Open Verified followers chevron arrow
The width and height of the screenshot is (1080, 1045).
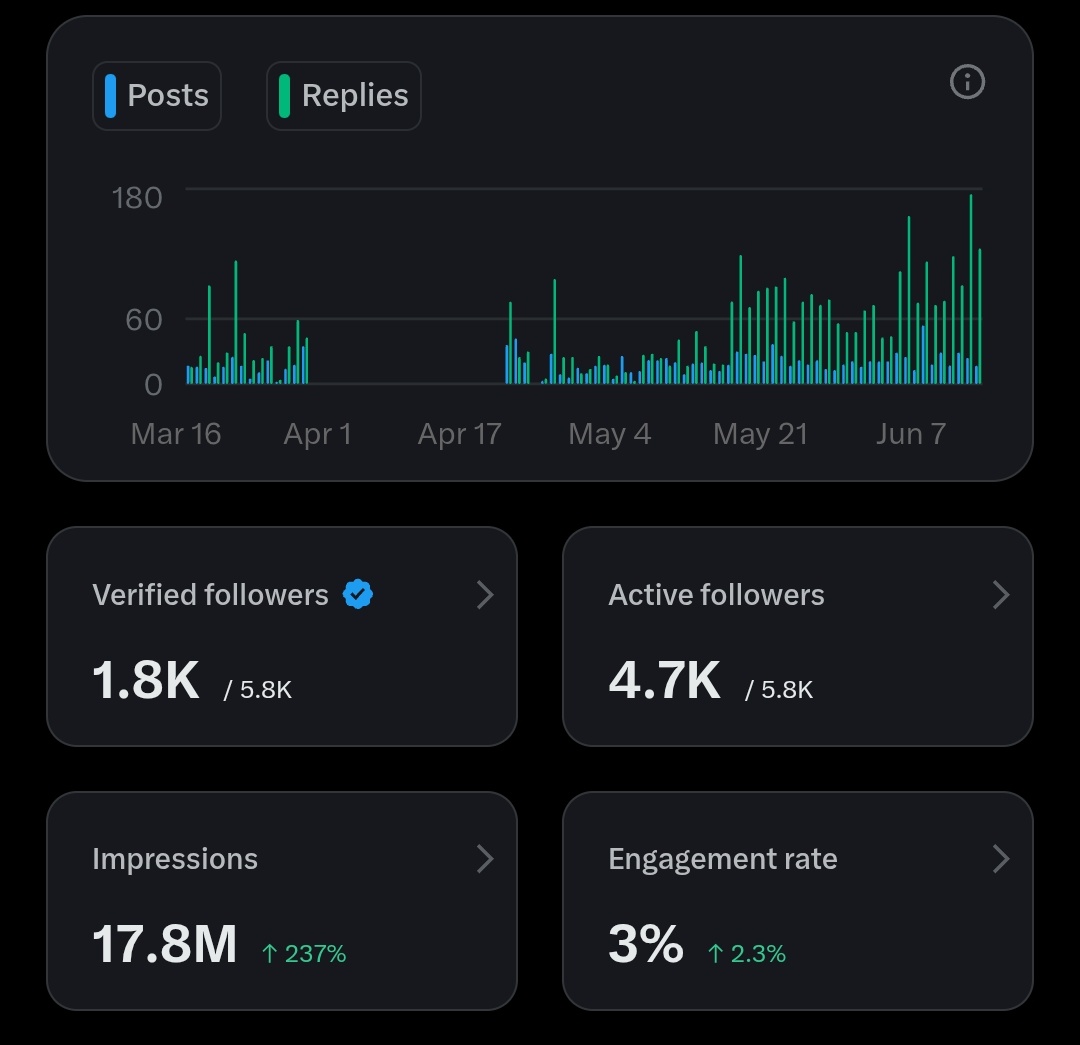click(485, 594)
